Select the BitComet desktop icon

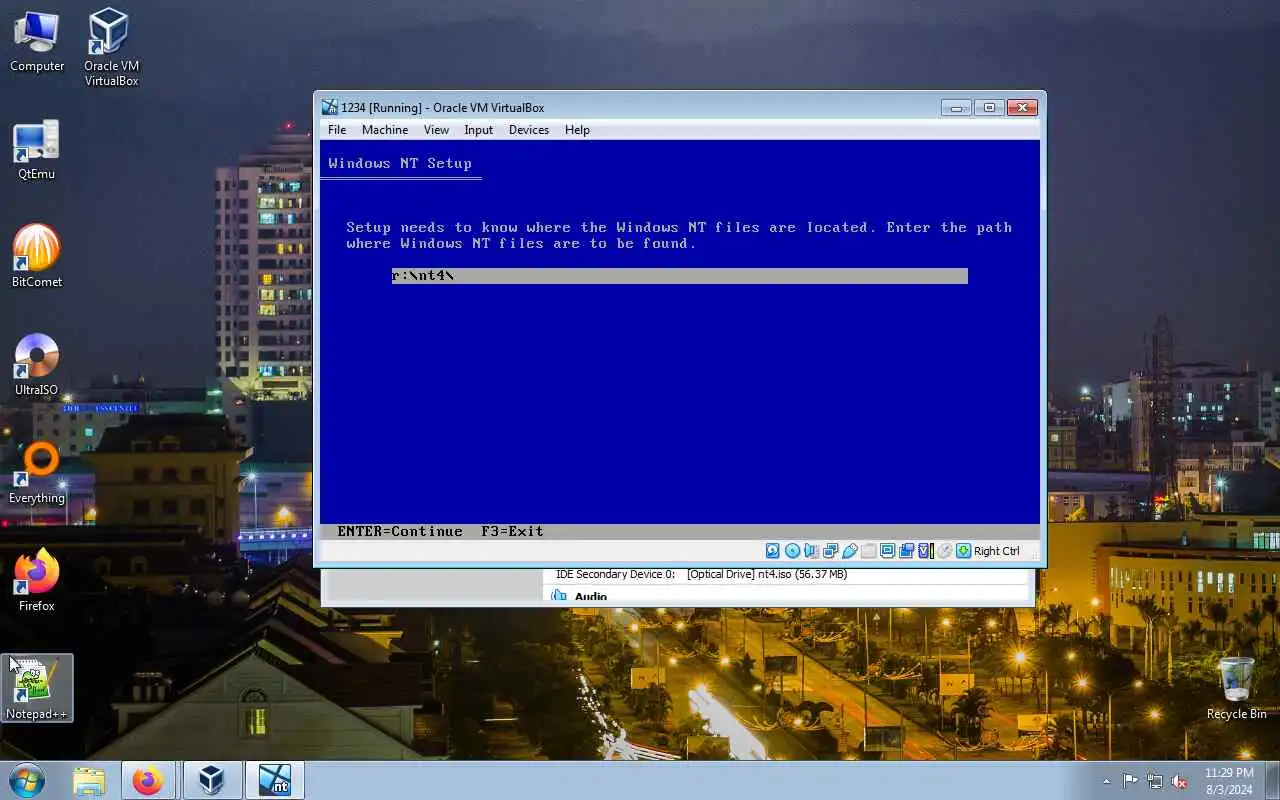click(37, 257)
